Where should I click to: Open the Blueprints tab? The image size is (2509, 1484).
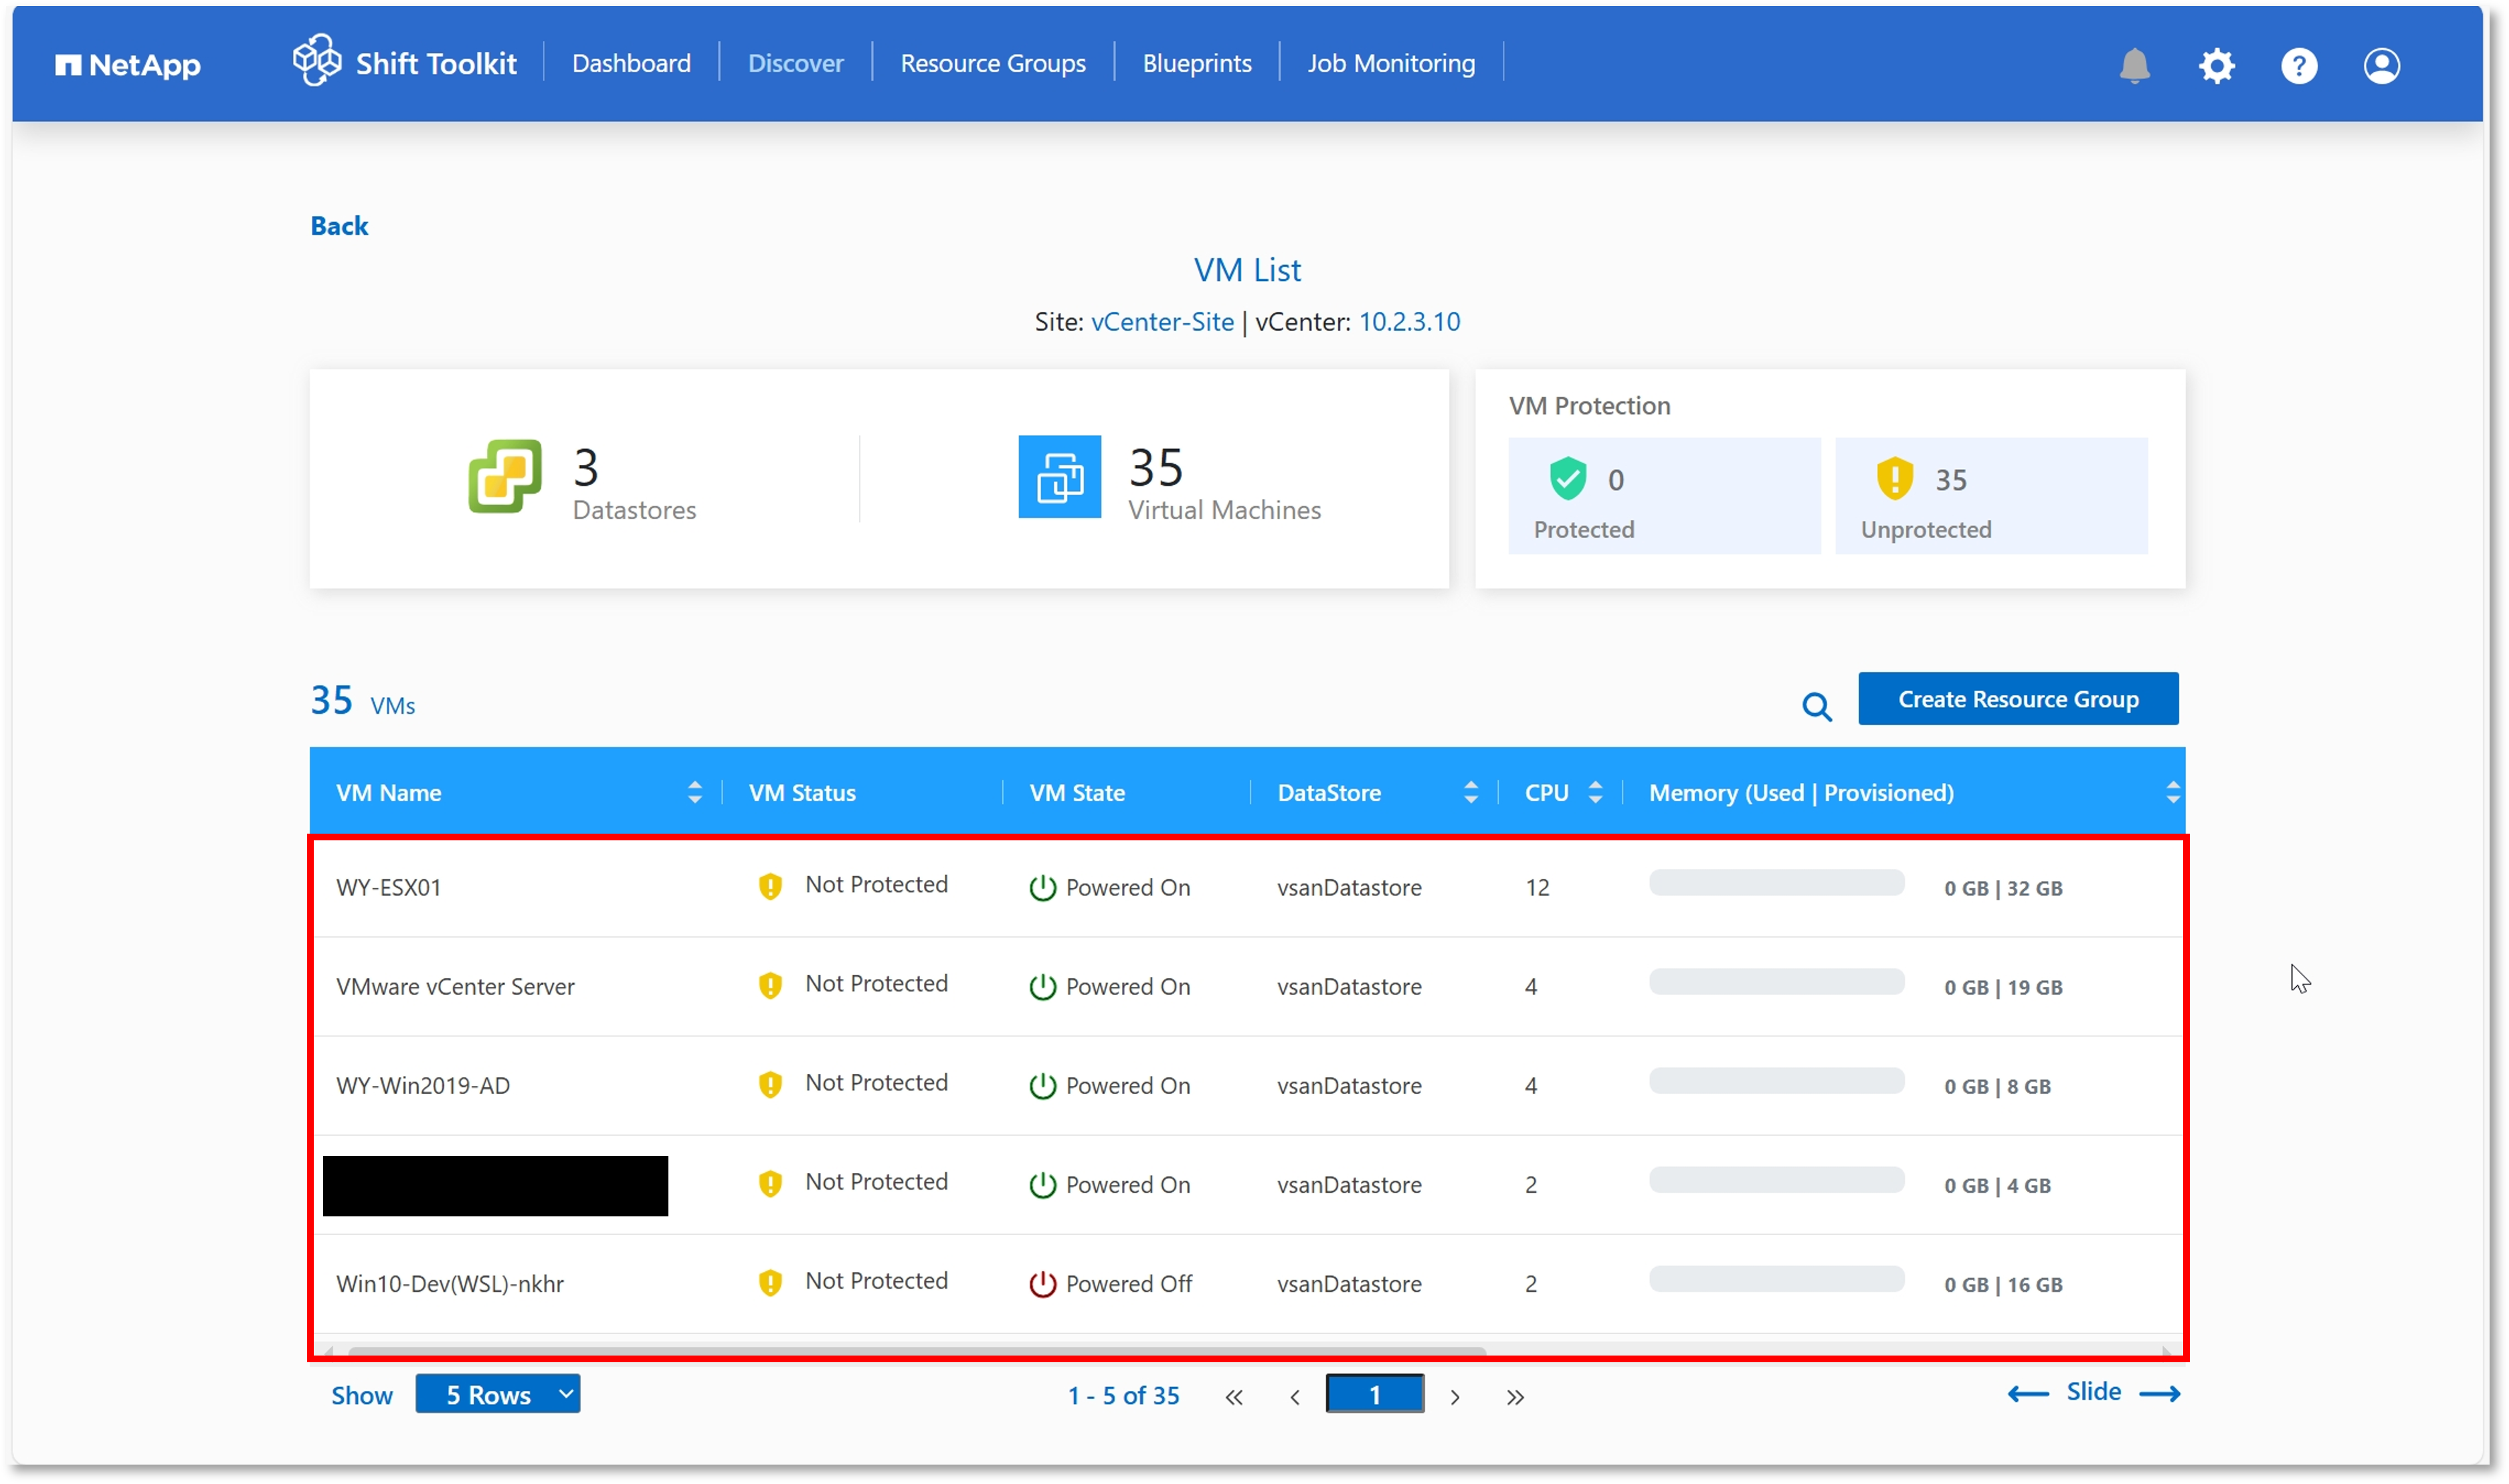click(1196, 63)
